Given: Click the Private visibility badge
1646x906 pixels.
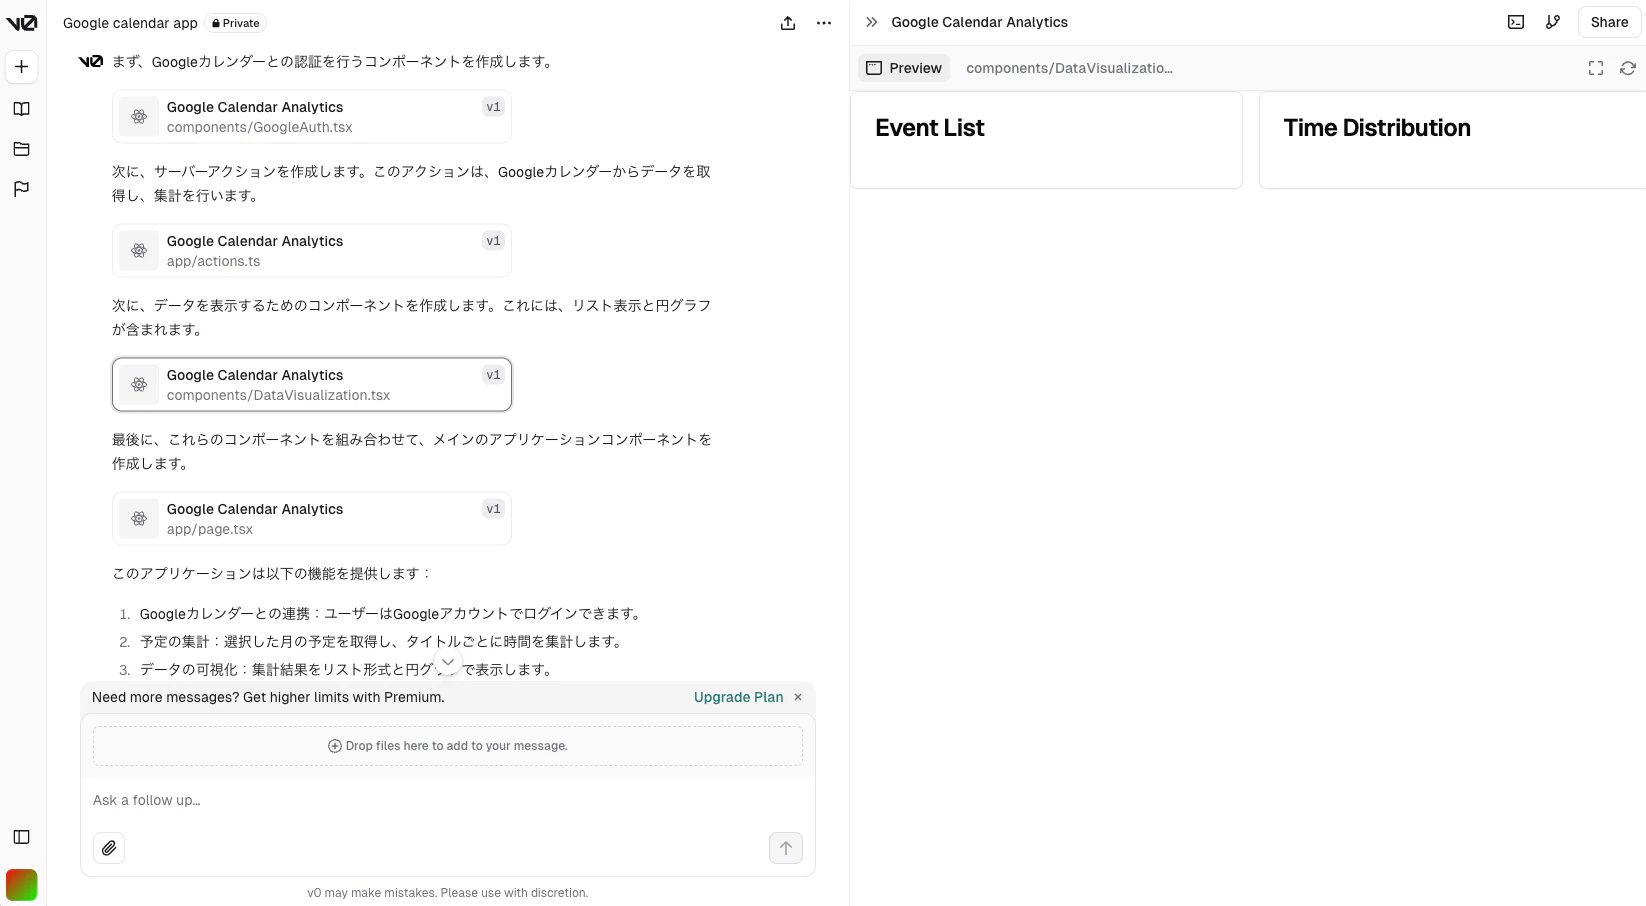Looking at the screenshot, I should [x=235, y=23].
